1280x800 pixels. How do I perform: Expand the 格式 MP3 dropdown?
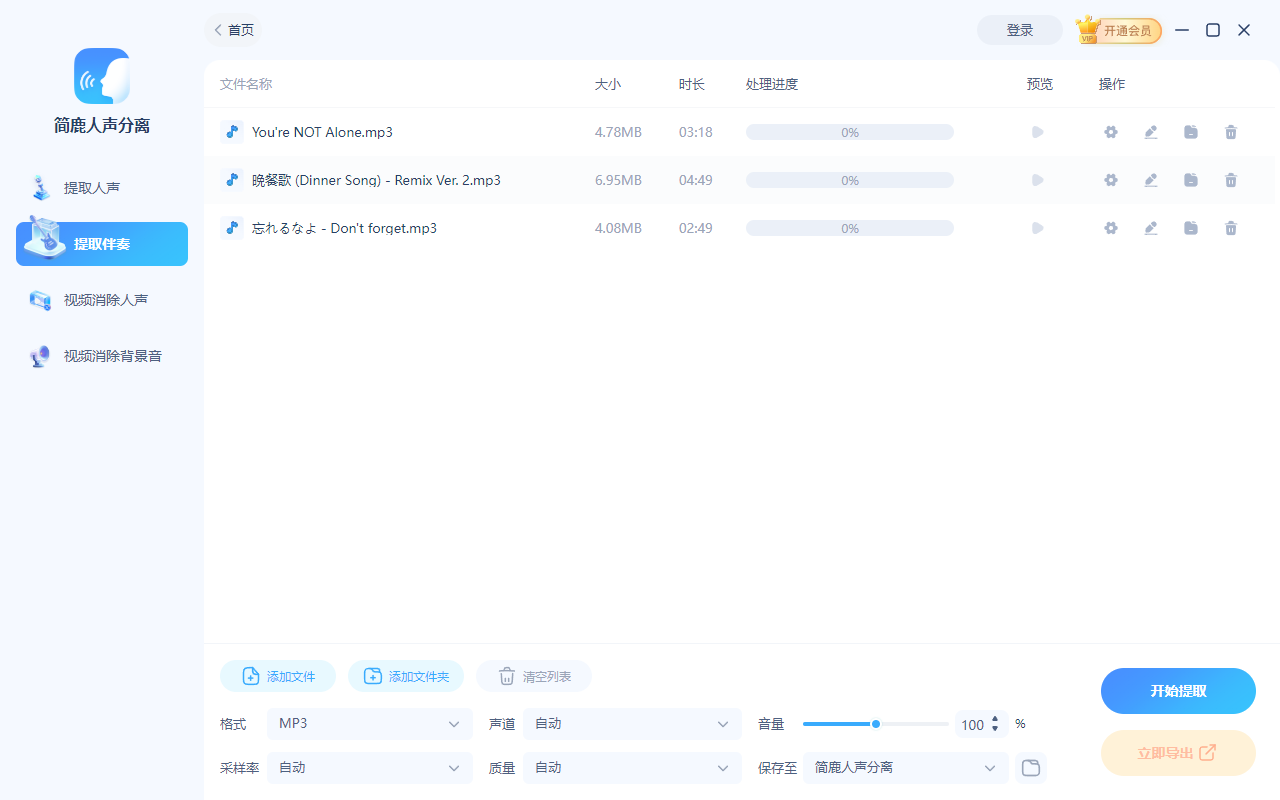pyautogui.click(x=370, y=724)
